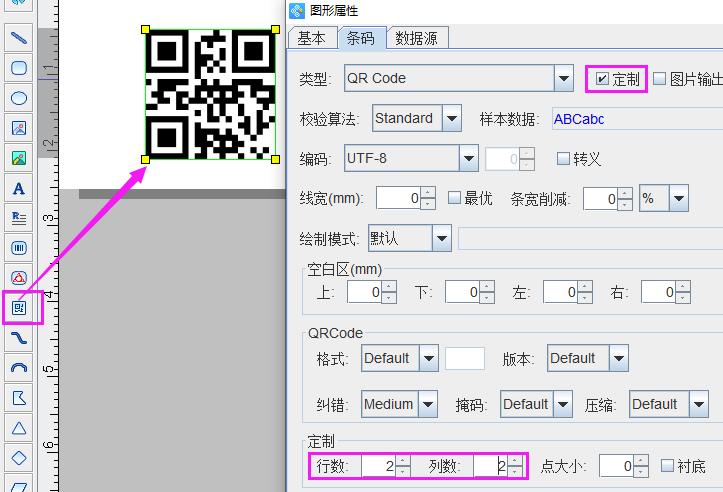The height and width of the screenshot is (492, 723).
Task: Open the 格式 Default dropdown
Action: [x=429, y=358]
